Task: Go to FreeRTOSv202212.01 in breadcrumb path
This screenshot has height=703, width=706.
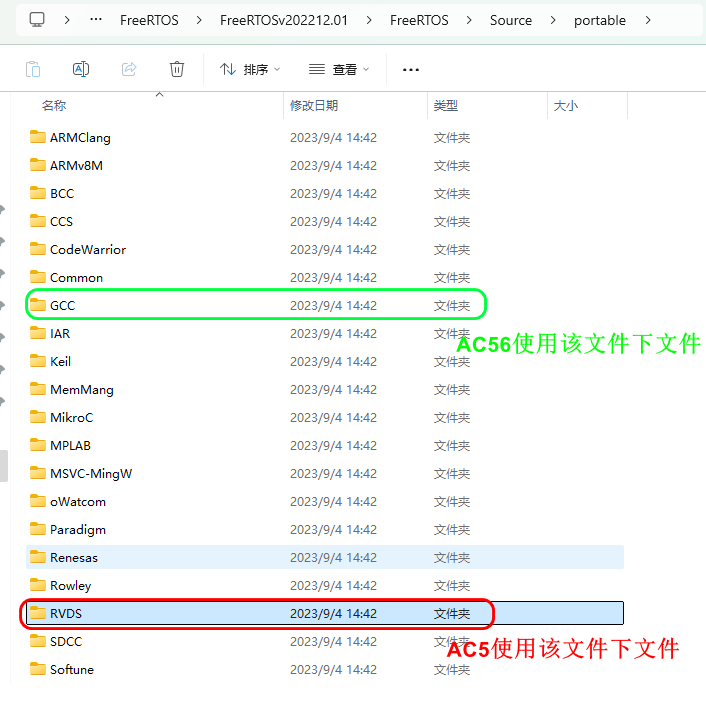Action: [284, 20]
